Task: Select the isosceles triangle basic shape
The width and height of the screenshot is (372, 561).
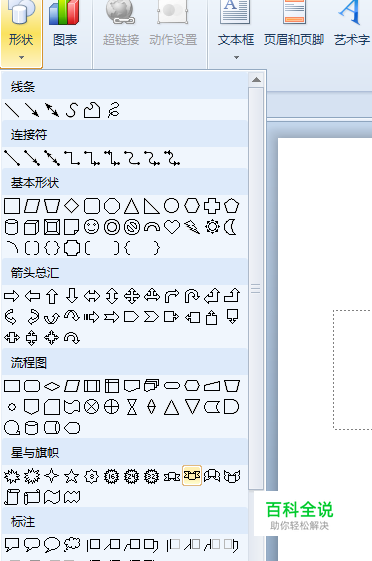Action: pyautogui.click(x=131, y=206)
